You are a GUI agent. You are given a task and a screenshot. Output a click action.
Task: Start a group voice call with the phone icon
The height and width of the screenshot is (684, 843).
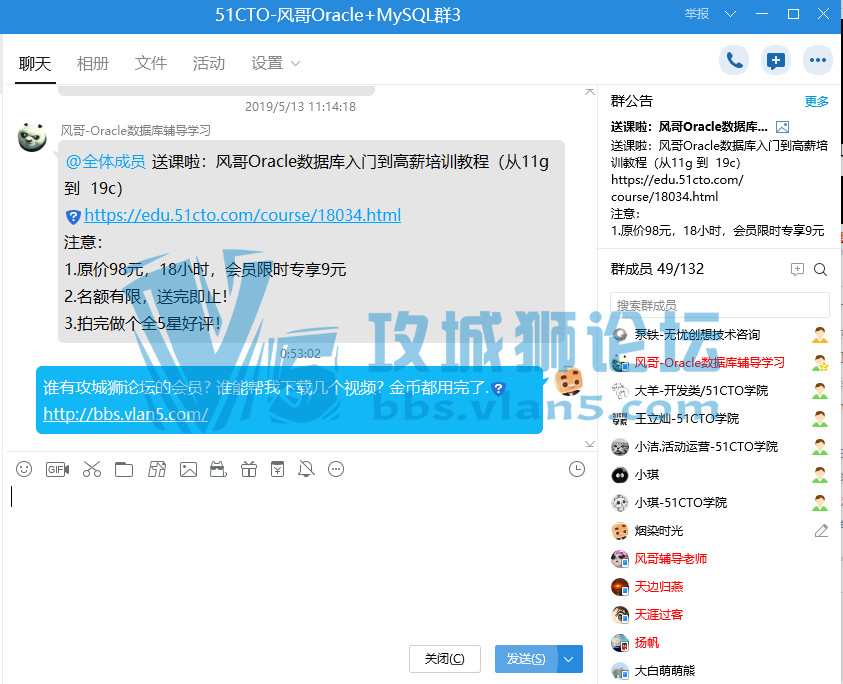[x=734, y=60]
